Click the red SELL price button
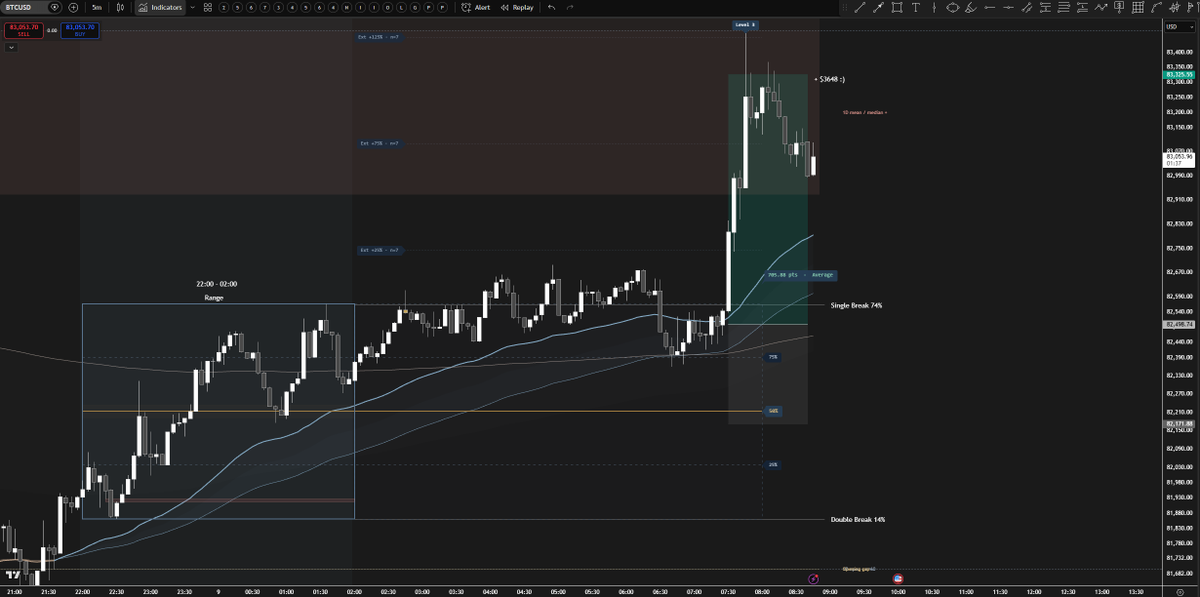The height and width of the screenshot is (597, 1200). coord(24,30)
